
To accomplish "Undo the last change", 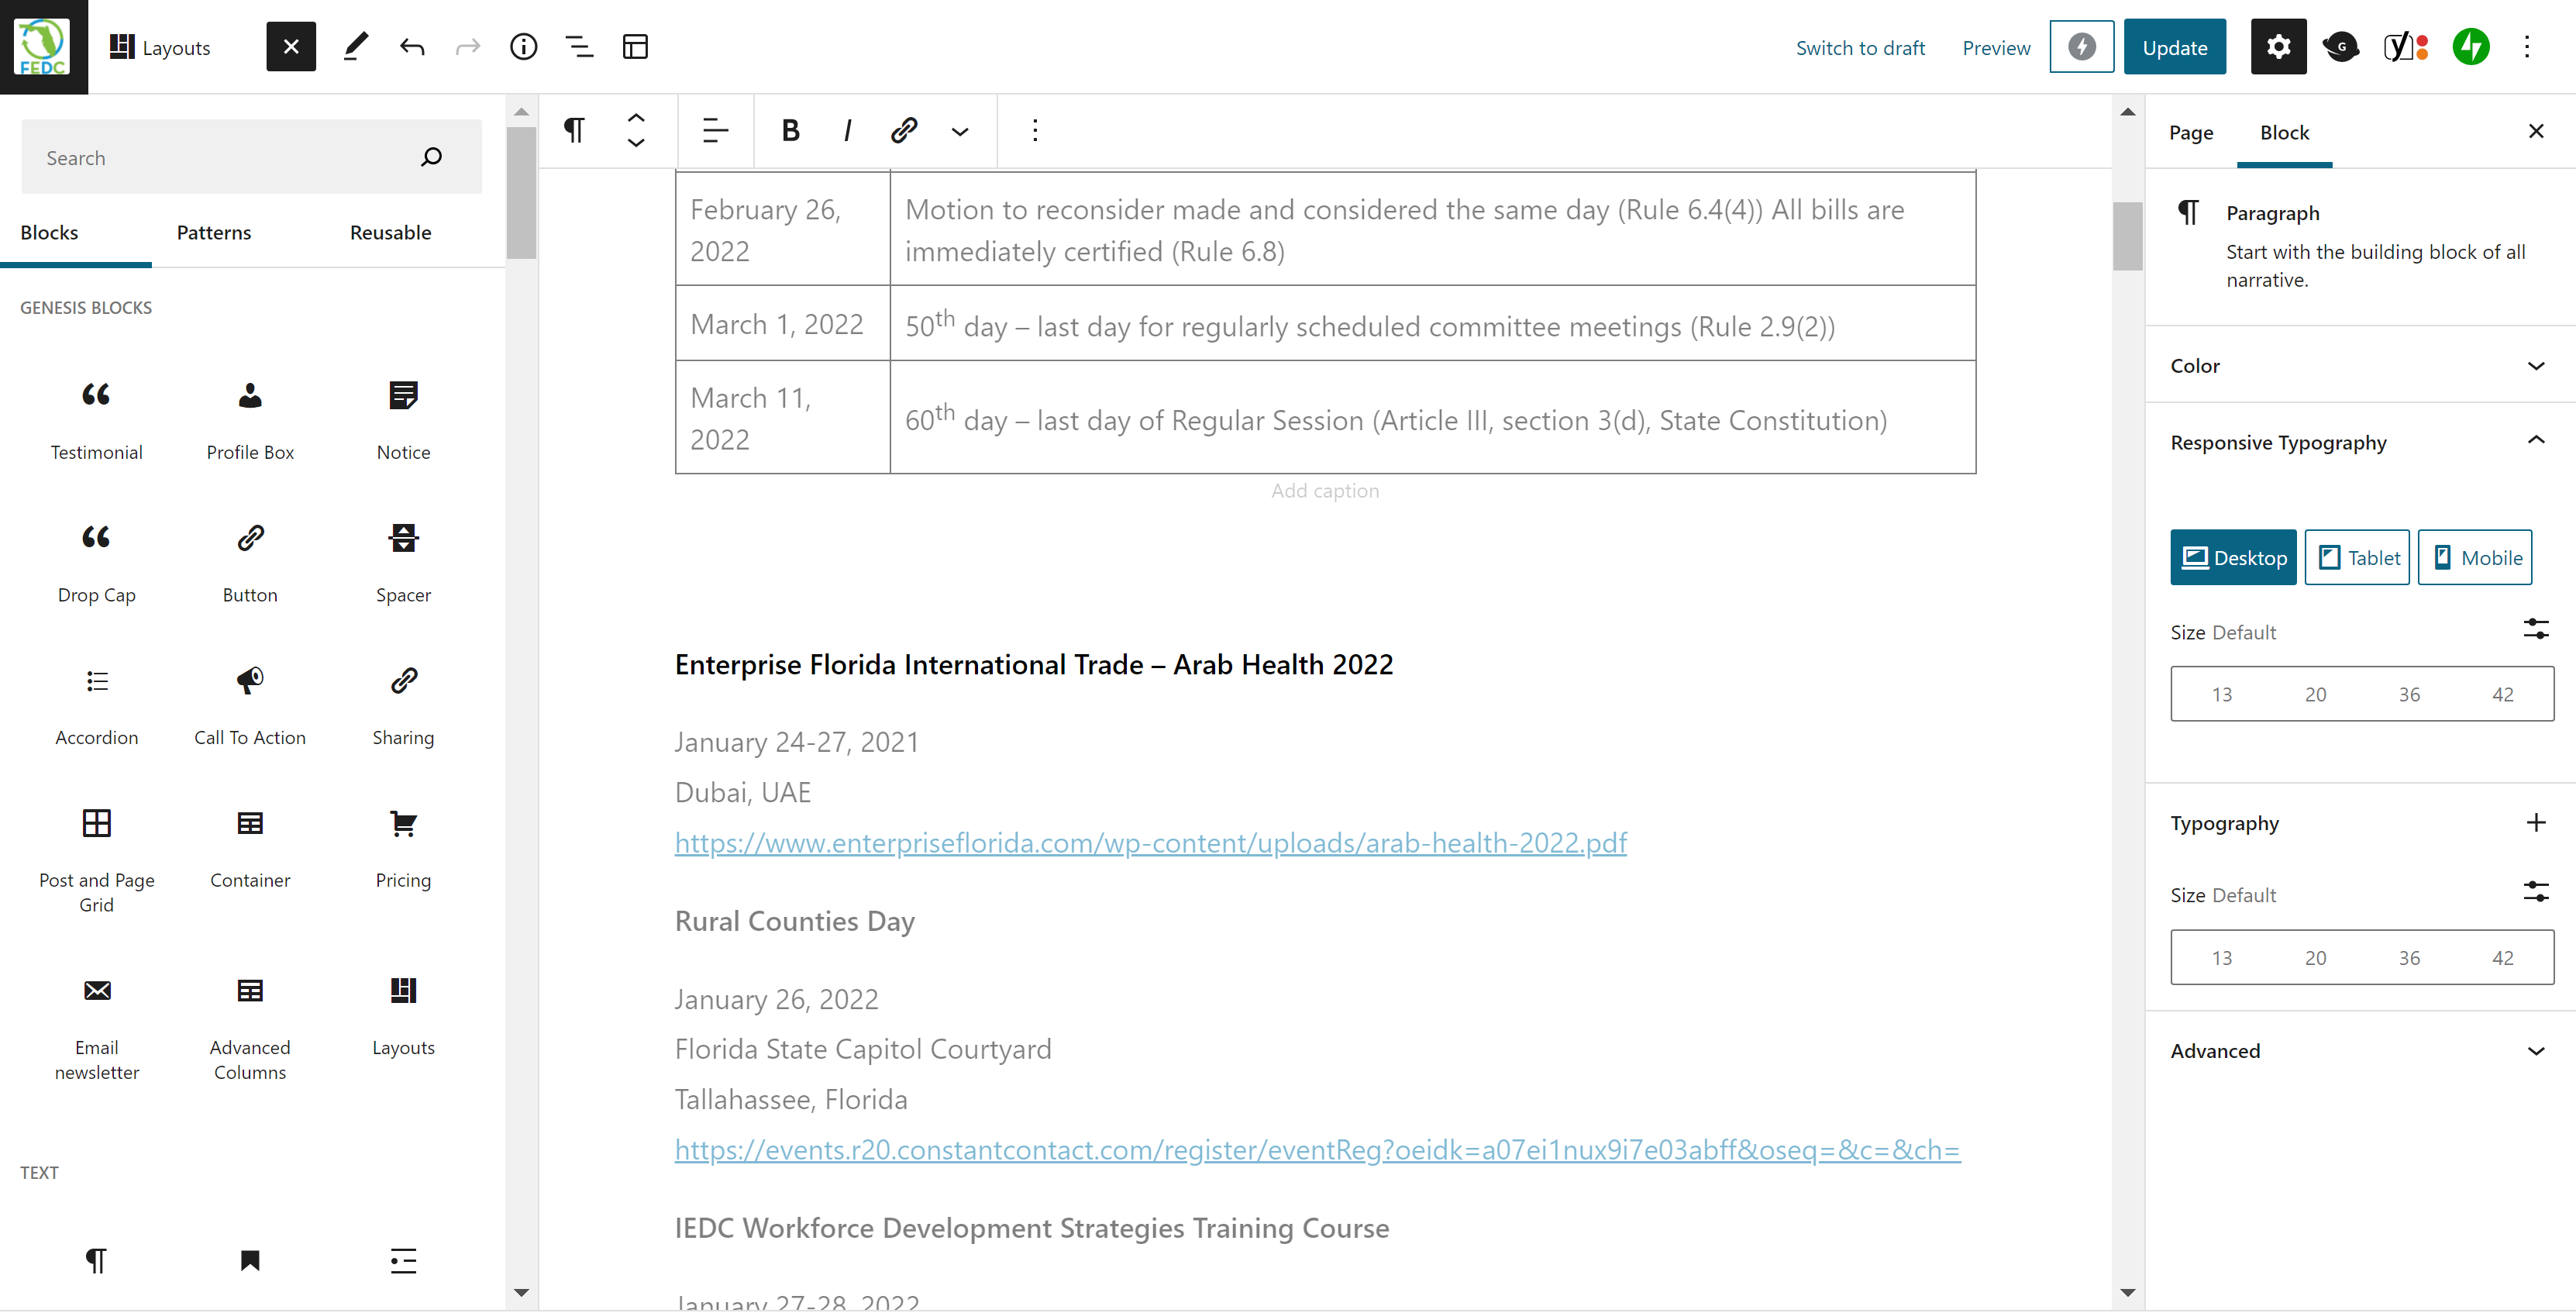I will (412, 47).
